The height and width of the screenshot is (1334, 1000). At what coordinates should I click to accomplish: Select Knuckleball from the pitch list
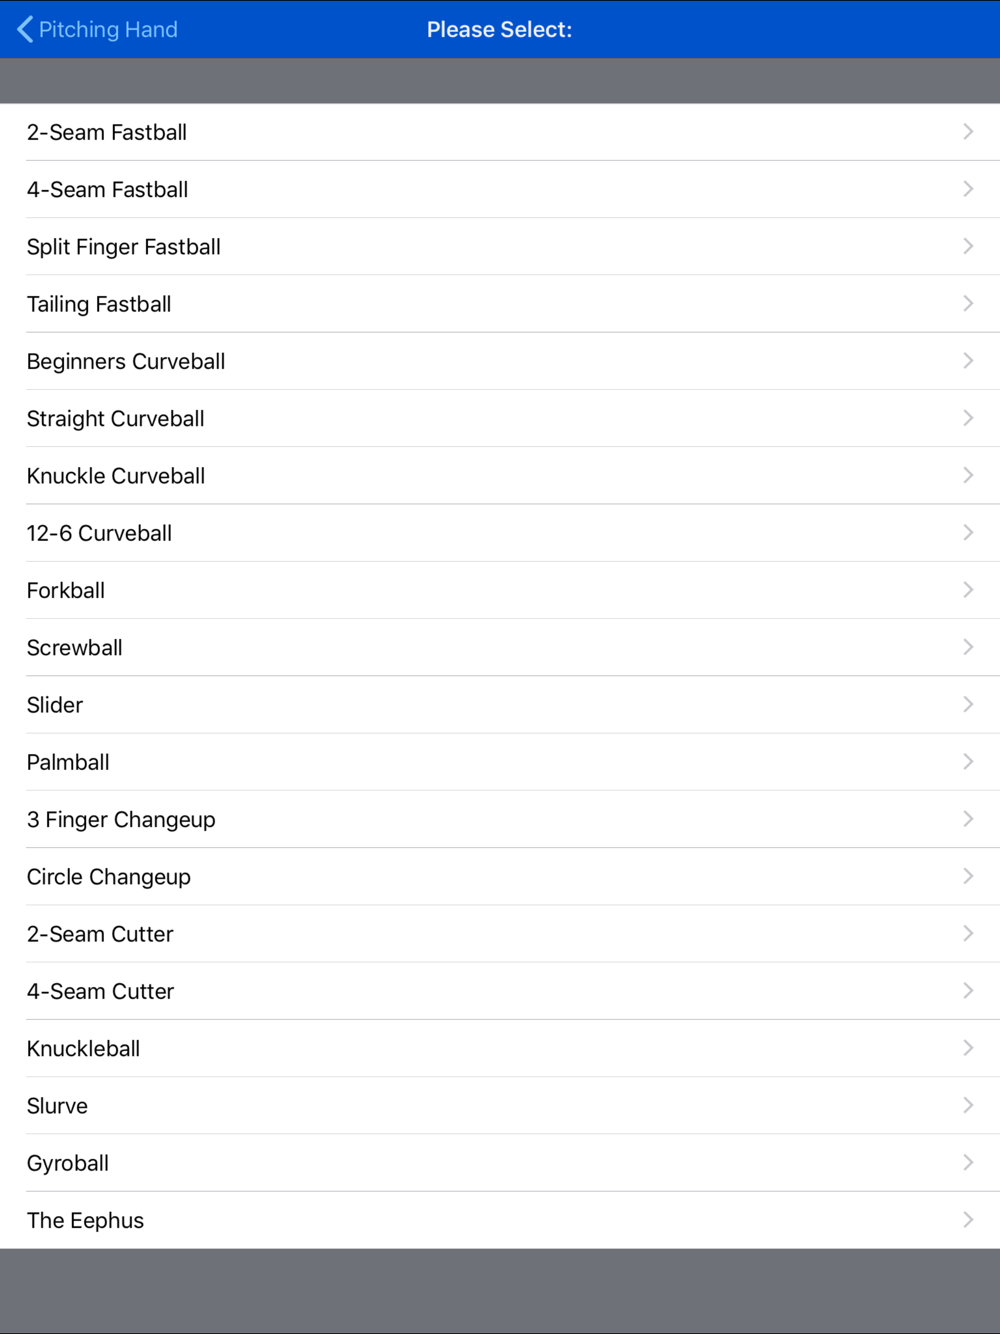coord(500,1048)
